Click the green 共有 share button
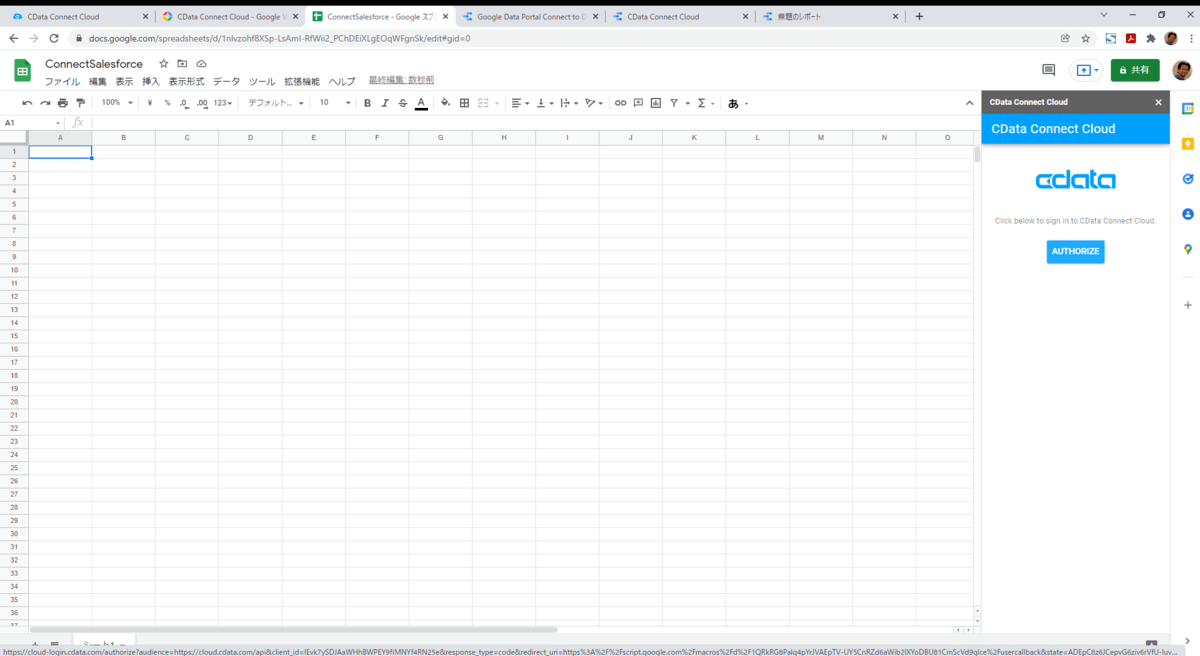Viewport: 1200px width, 656px height. coord(1135,70)
